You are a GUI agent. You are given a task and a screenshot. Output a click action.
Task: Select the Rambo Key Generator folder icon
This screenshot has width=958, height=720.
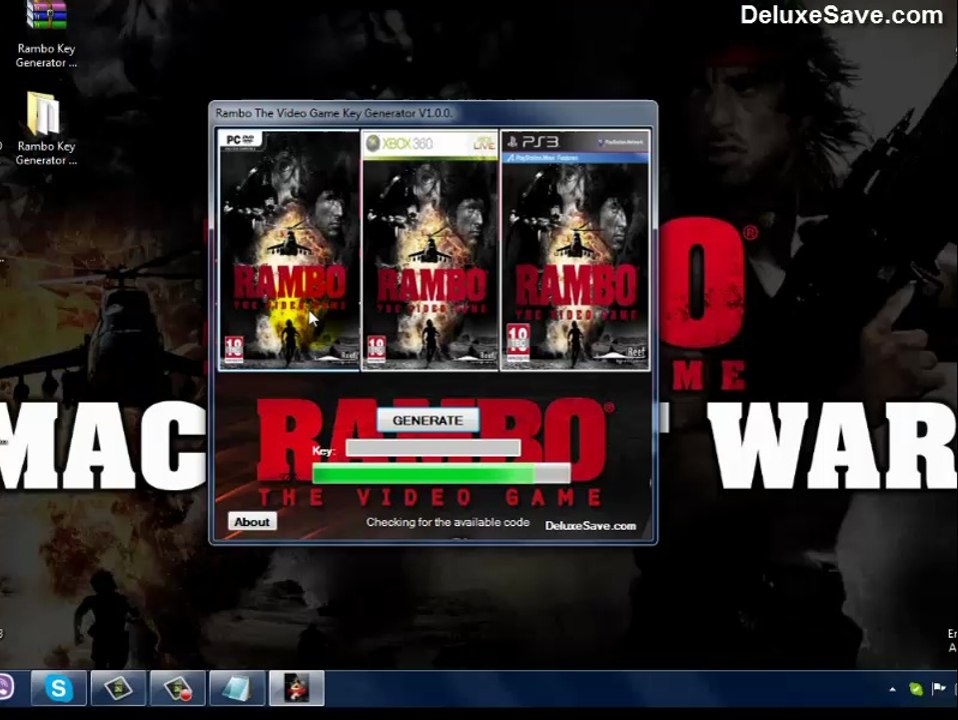(x=46, y=129)
